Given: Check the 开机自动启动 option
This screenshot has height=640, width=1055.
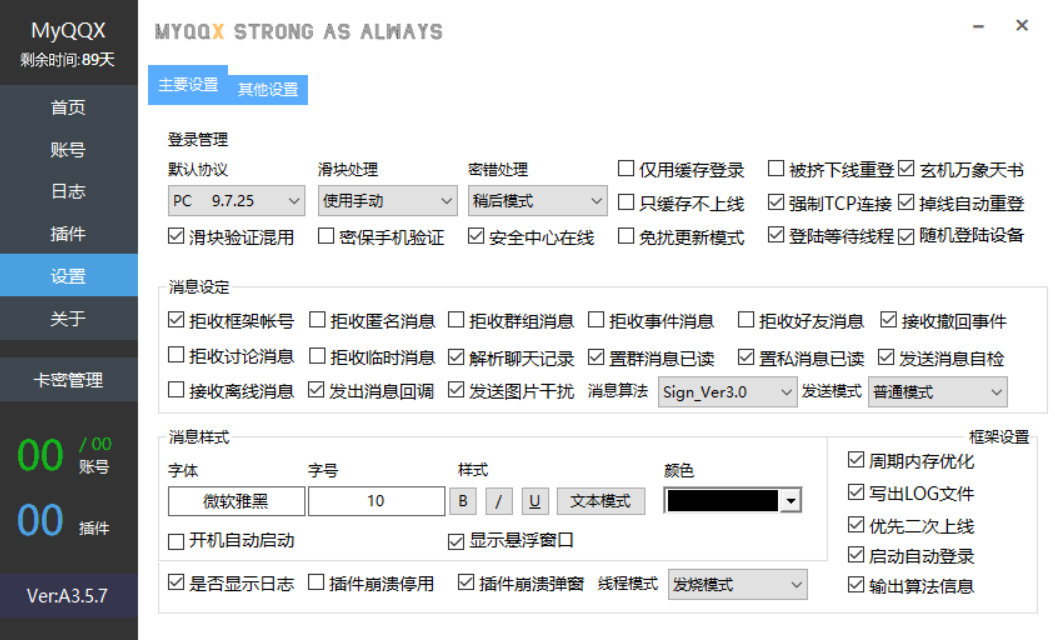Looking at the screenshot, I should tap(177, 541).
